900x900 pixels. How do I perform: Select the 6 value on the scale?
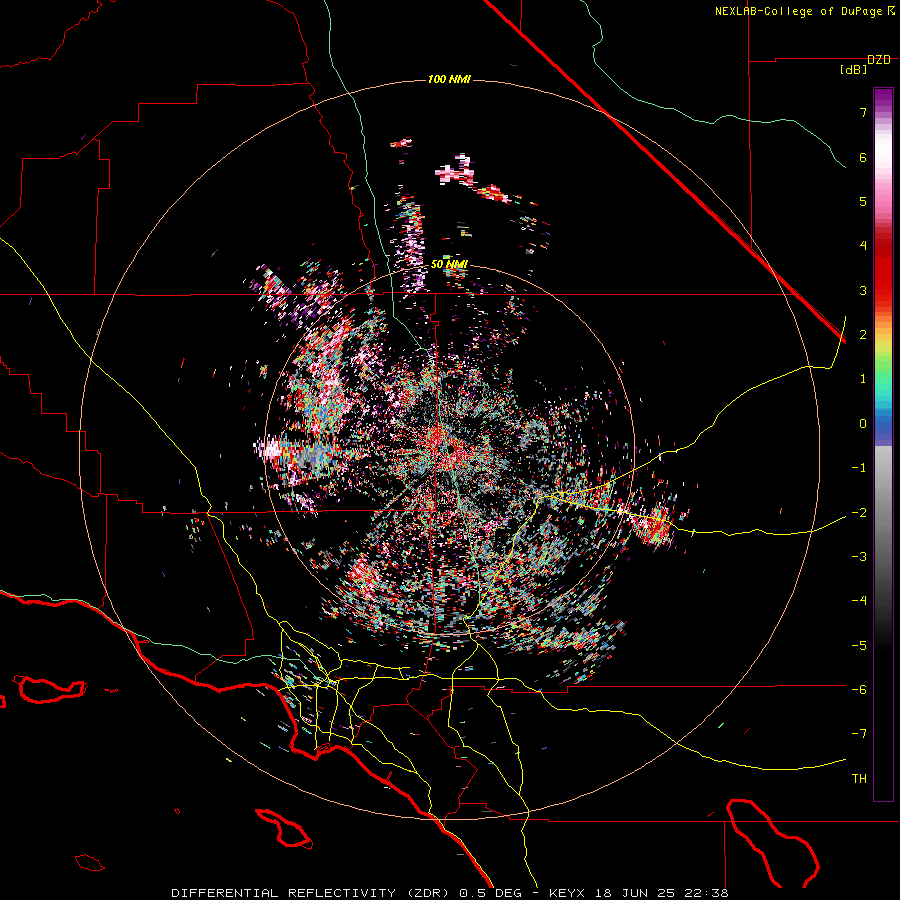[x=863, y=157]
